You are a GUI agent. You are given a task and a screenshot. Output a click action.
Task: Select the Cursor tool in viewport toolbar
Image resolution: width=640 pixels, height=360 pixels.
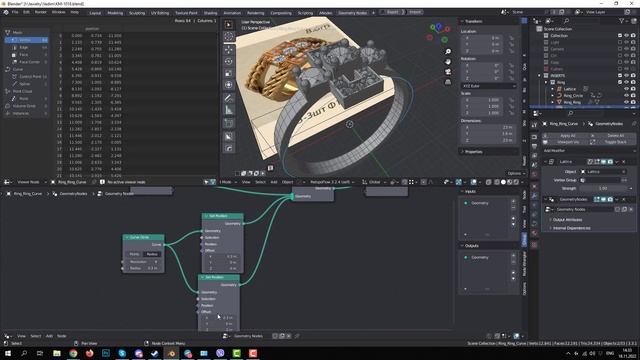pyautogui.click(x=229, y=37)
